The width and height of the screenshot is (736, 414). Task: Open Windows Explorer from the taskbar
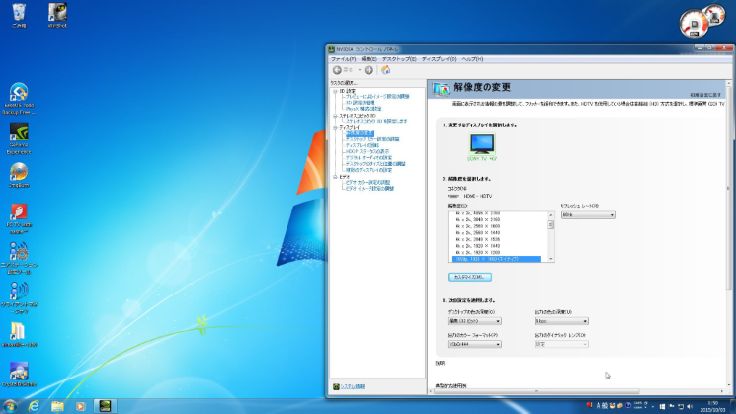coord(57,406)
